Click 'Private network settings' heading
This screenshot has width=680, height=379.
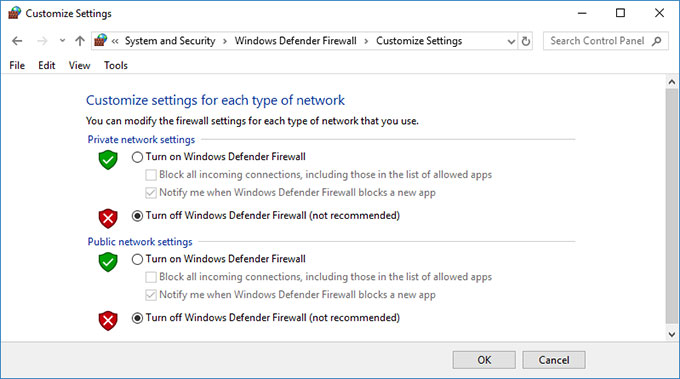[141, 140]
